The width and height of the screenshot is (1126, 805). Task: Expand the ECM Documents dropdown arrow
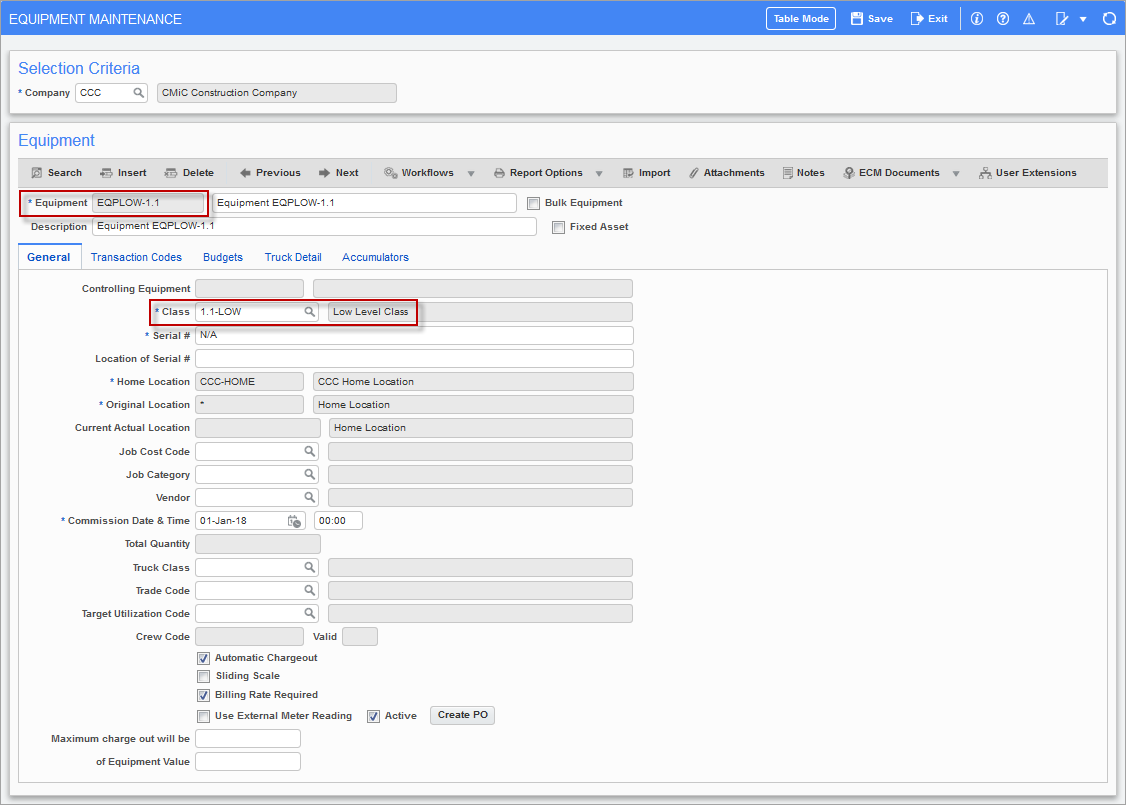coord(956,174)
